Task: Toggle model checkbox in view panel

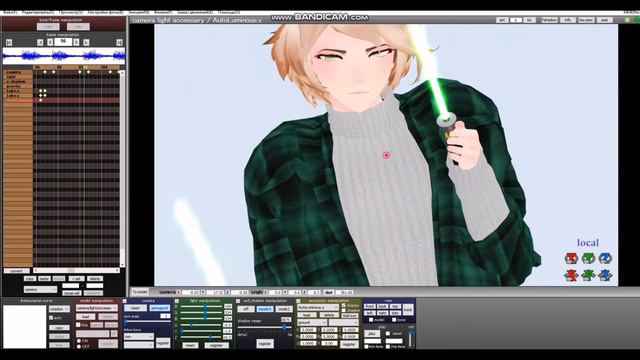Action: 371,320
